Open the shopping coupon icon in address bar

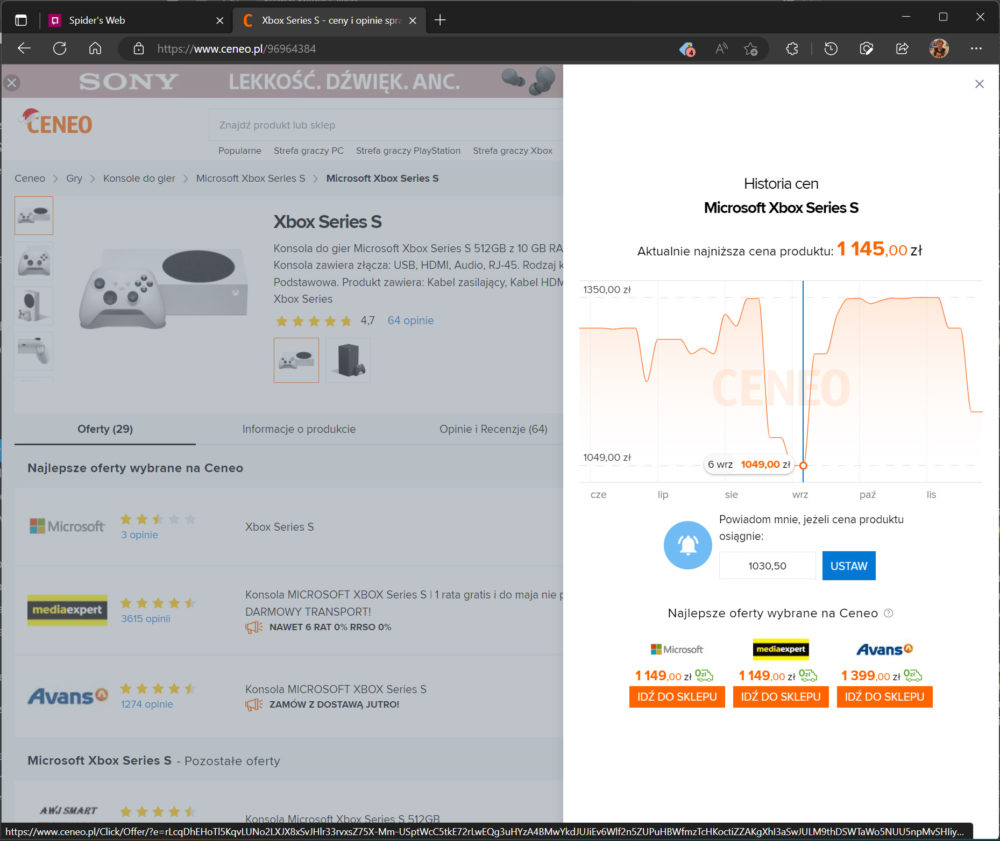687,49
